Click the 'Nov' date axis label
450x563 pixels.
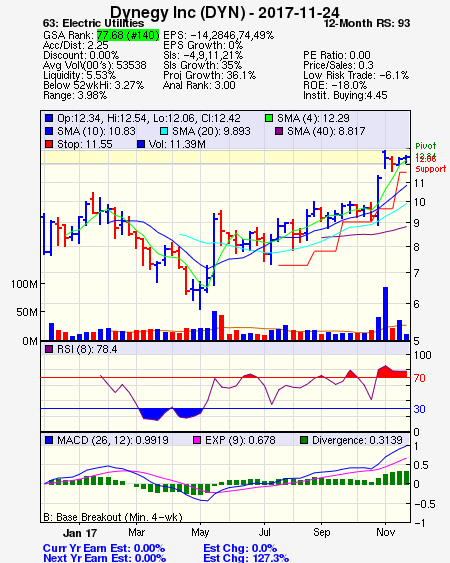click(x=386, y=532)
